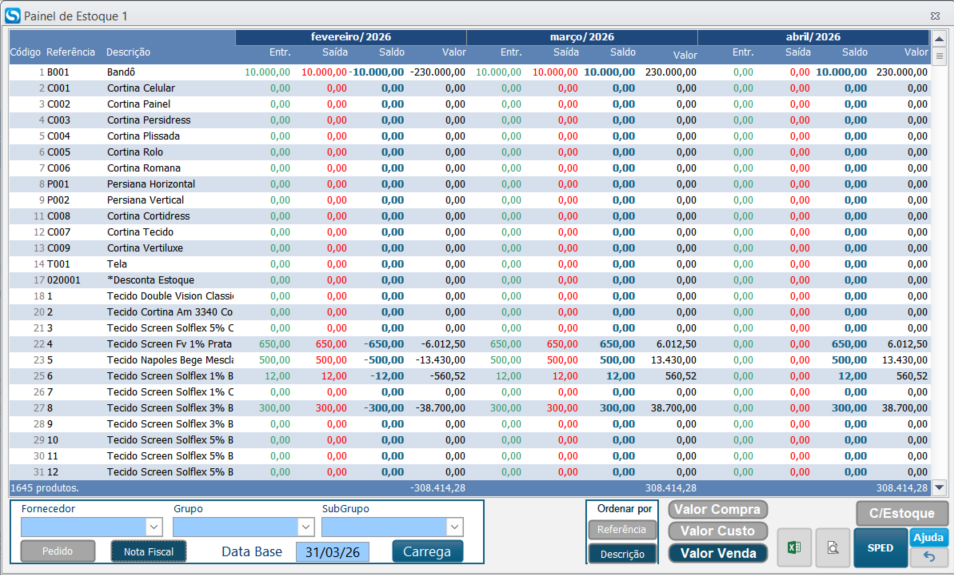
Task: Select the Valor Compra view
Action: coord(717,510)
